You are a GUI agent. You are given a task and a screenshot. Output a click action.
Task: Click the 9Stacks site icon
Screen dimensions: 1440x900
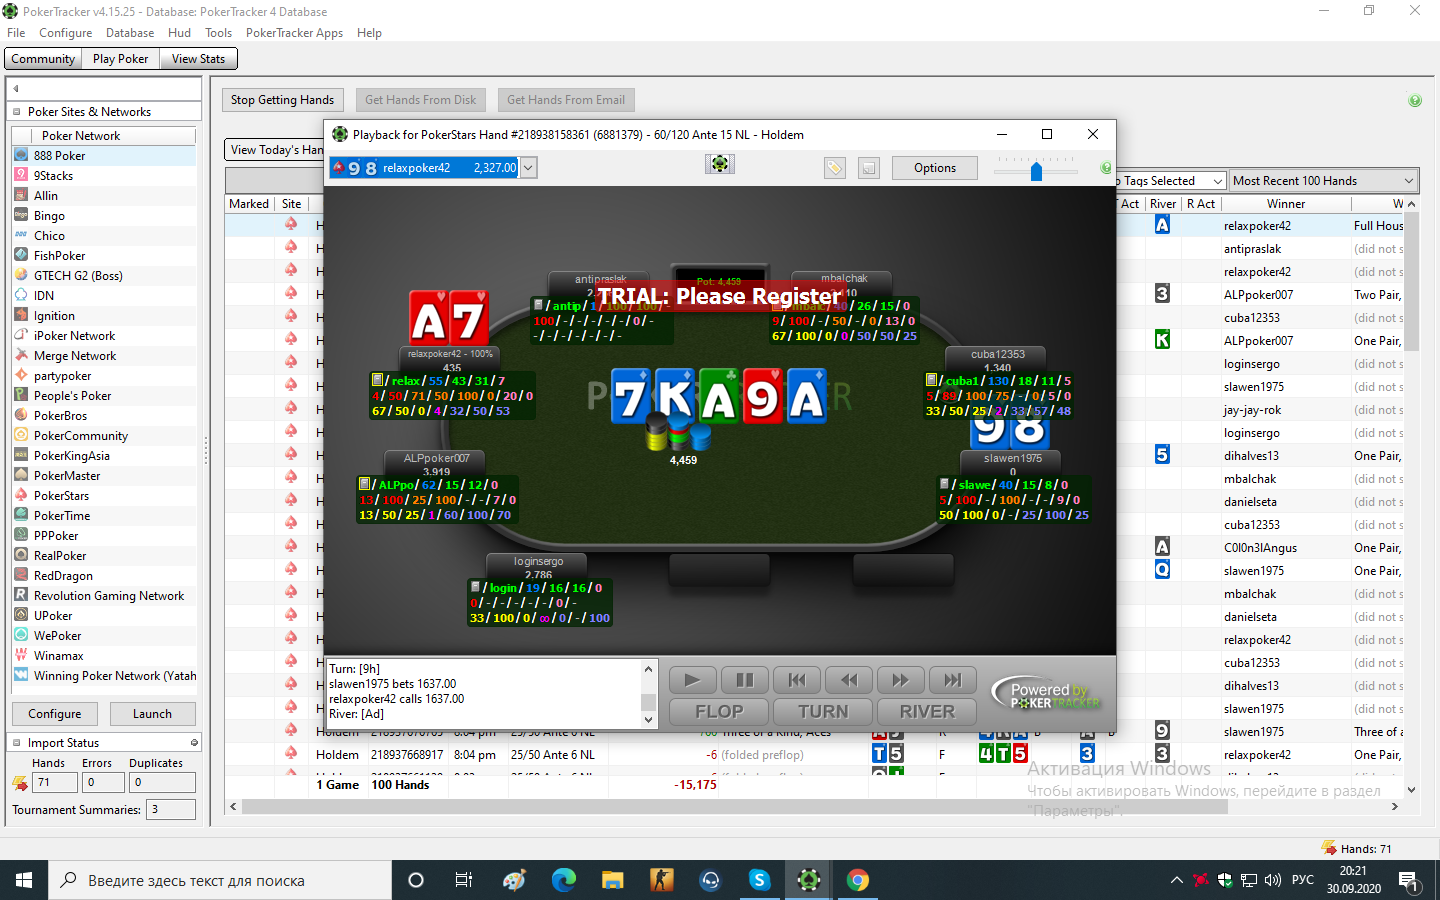21,175
